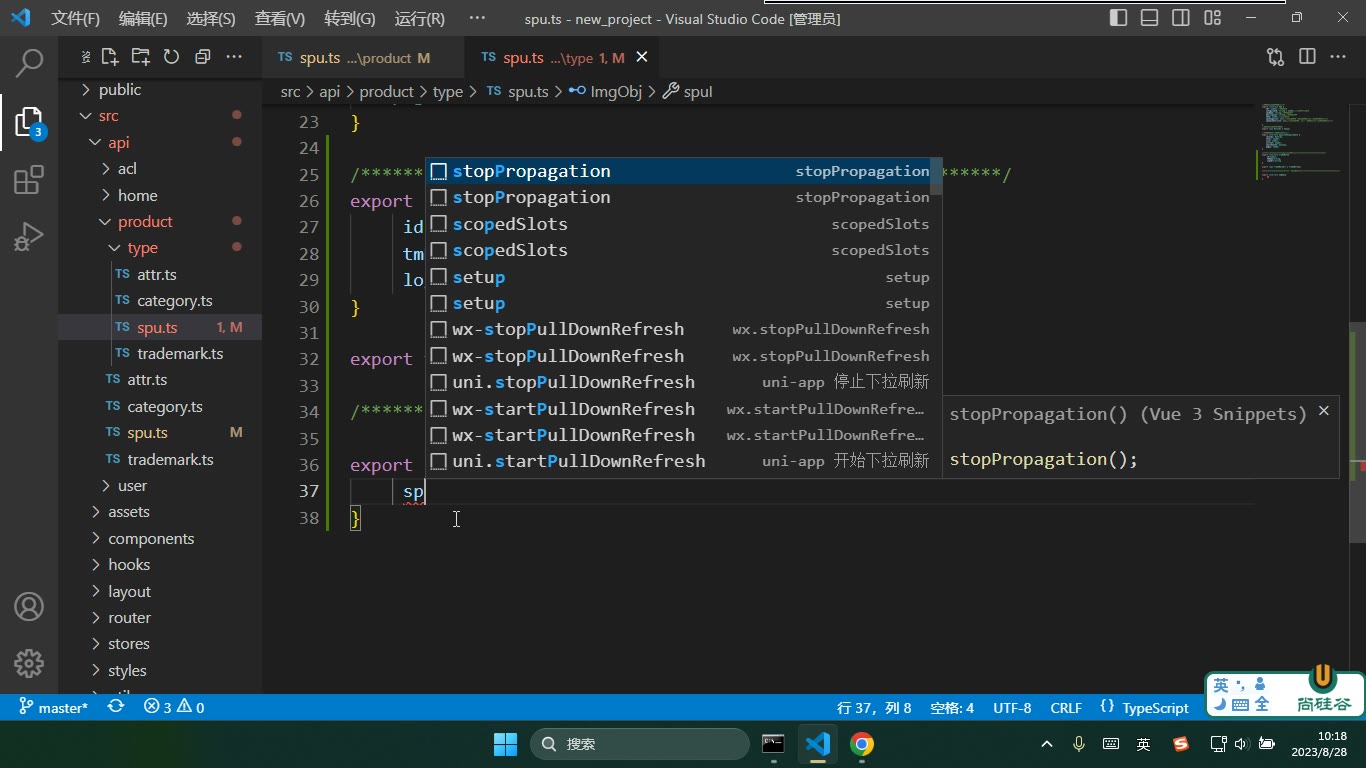1366x768 pixels.
Task: Switch to the spu.ts ...\product tab
Action: pos(363,57)
